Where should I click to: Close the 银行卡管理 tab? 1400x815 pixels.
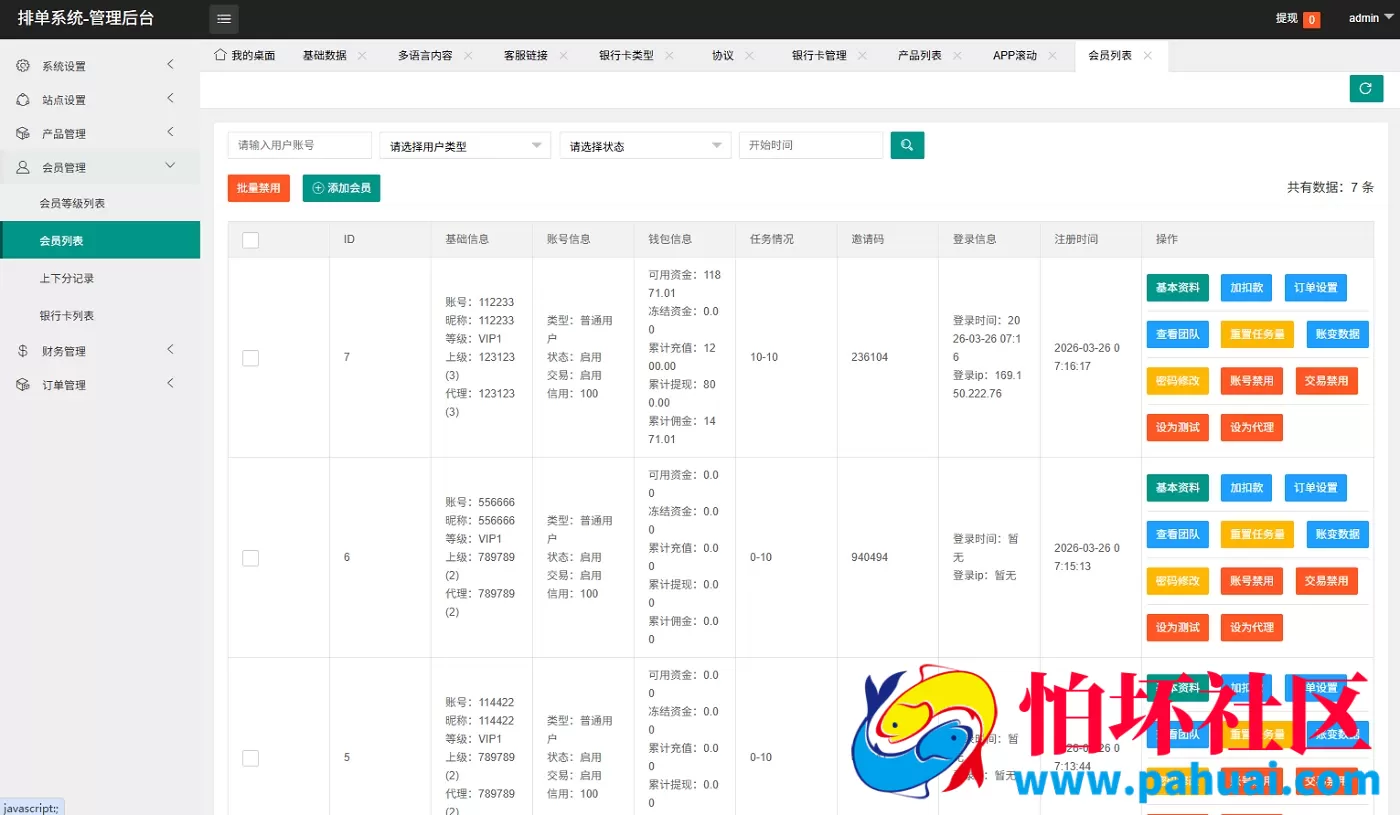coord(862,56)
